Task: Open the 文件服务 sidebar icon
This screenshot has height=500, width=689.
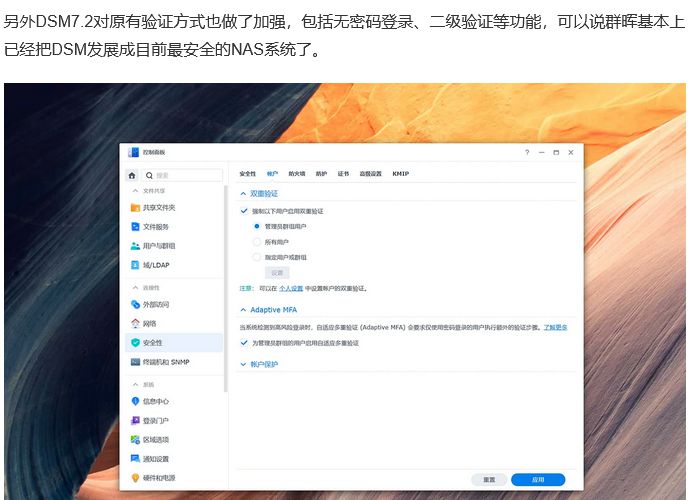Action: point(135,227)
